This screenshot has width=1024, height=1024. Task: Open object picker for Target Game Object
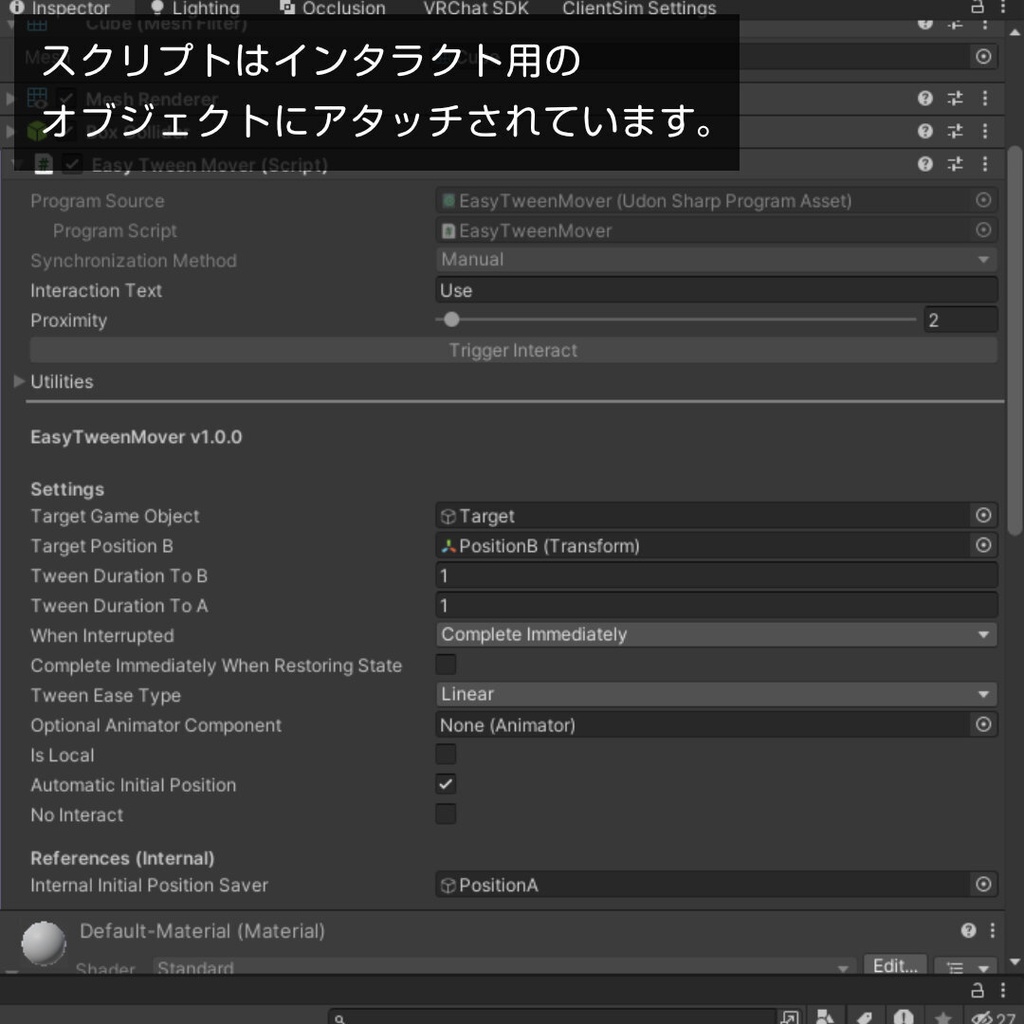point(983,515)
